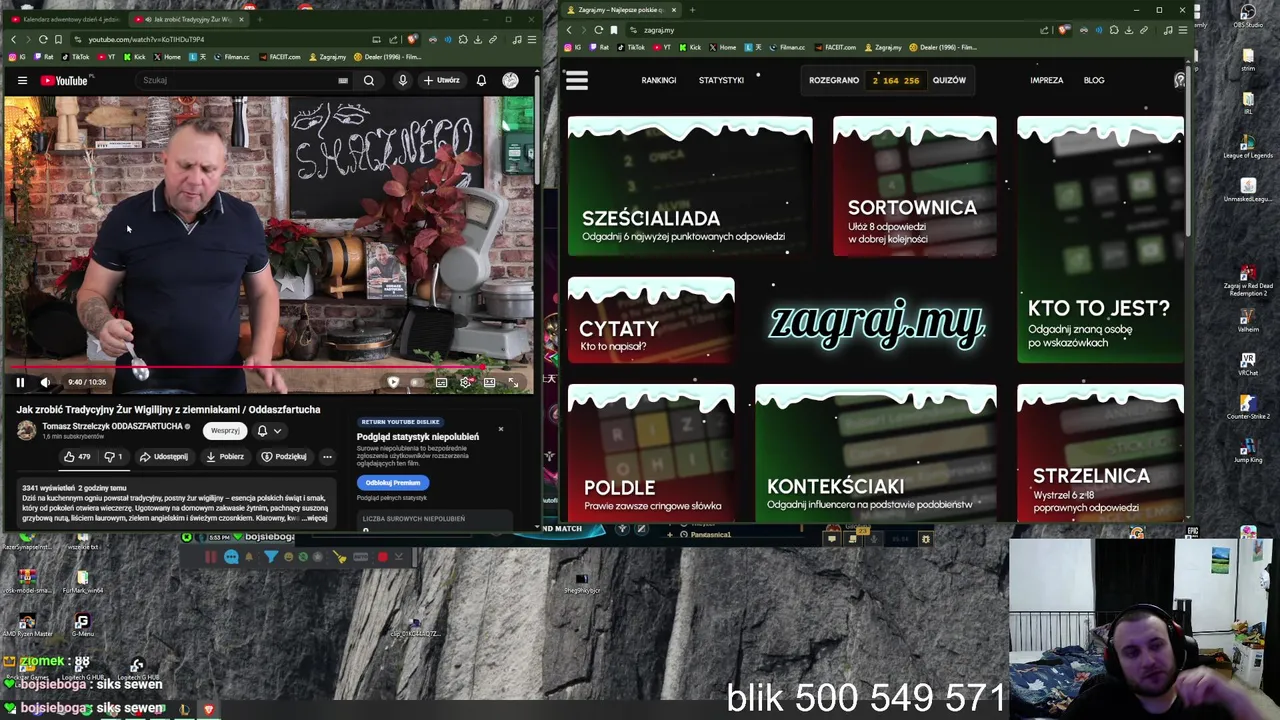
Task: Select the Zagraj.my browser tab
Action: tap(622, 10)
